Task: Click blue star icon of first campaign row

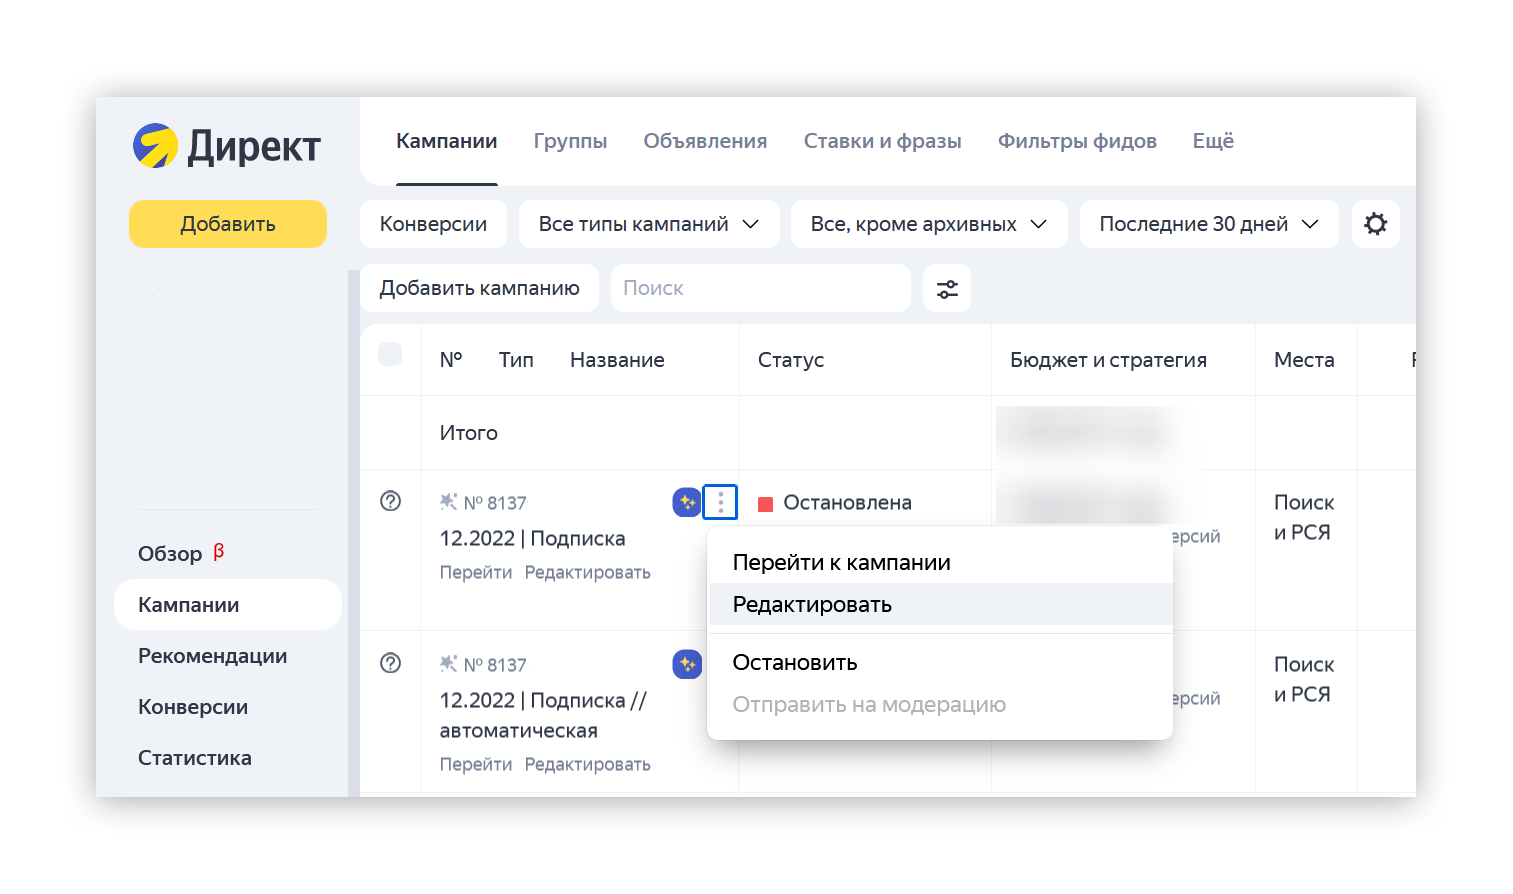Action: coord(687,502)
